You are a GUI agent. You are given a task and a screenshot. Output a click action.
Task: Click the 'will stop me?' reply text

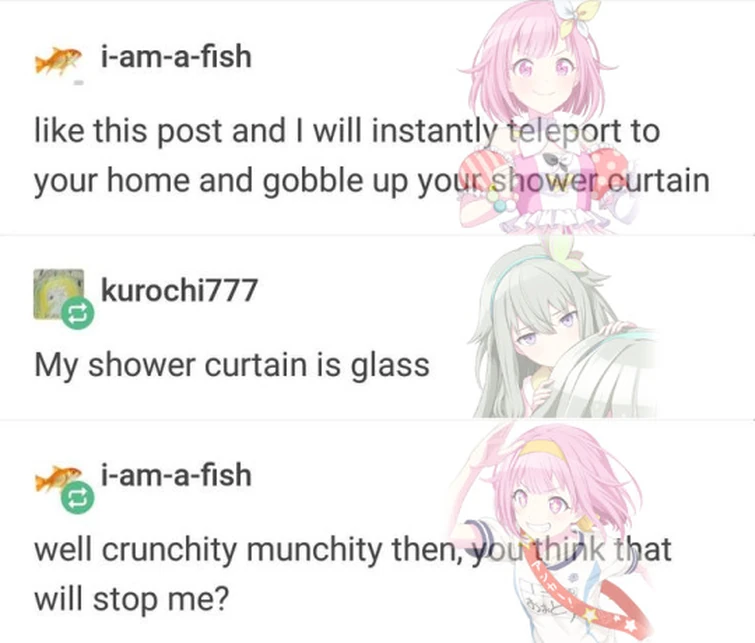click(131, 599)
